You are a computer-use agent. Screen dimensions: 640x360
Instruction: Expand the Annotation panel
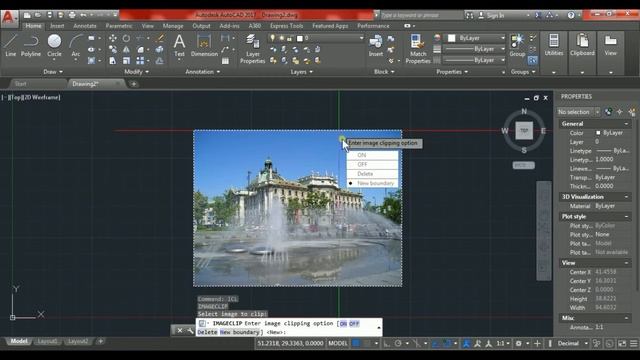coord(203,72)
